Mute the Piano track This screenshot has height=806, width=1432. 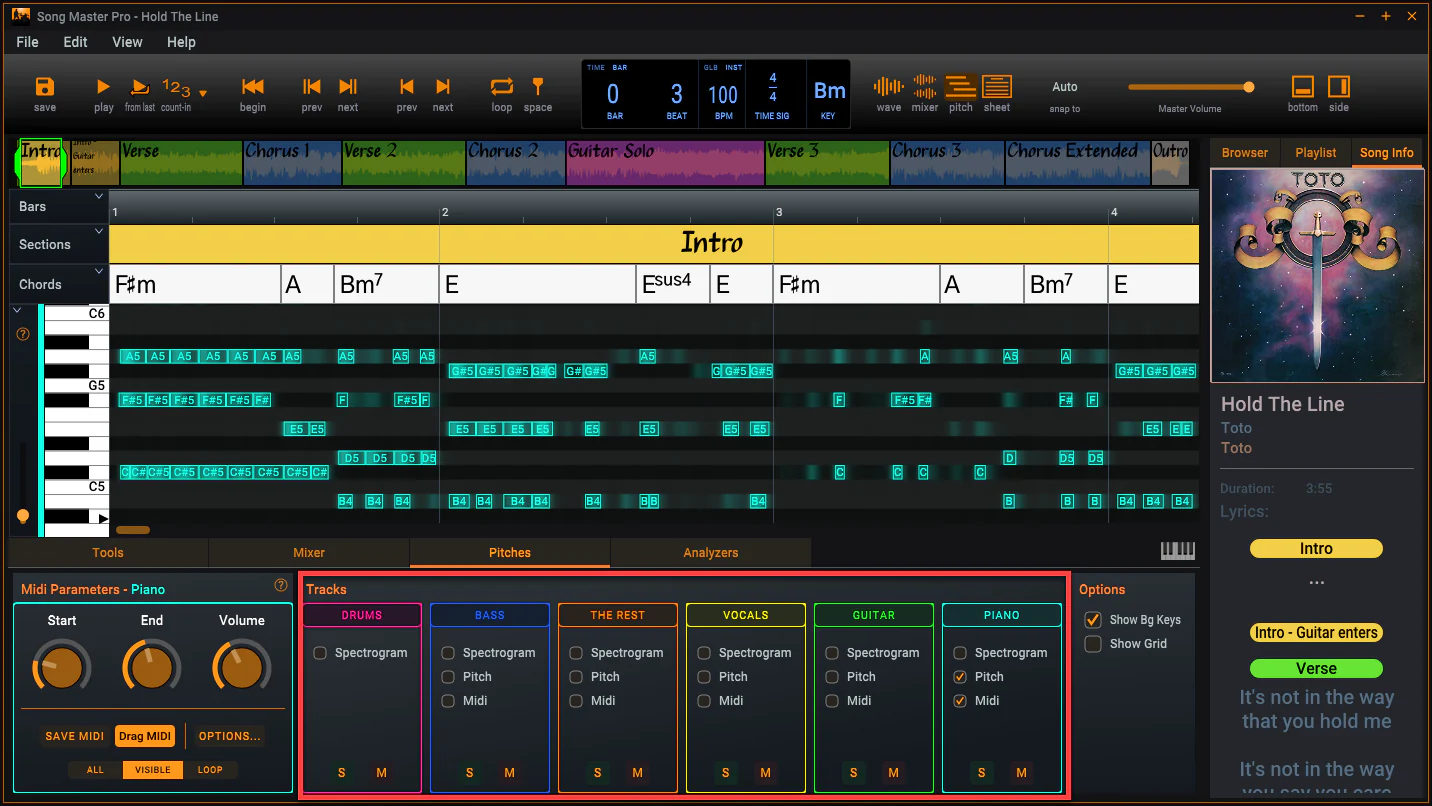pos(1021,772)
